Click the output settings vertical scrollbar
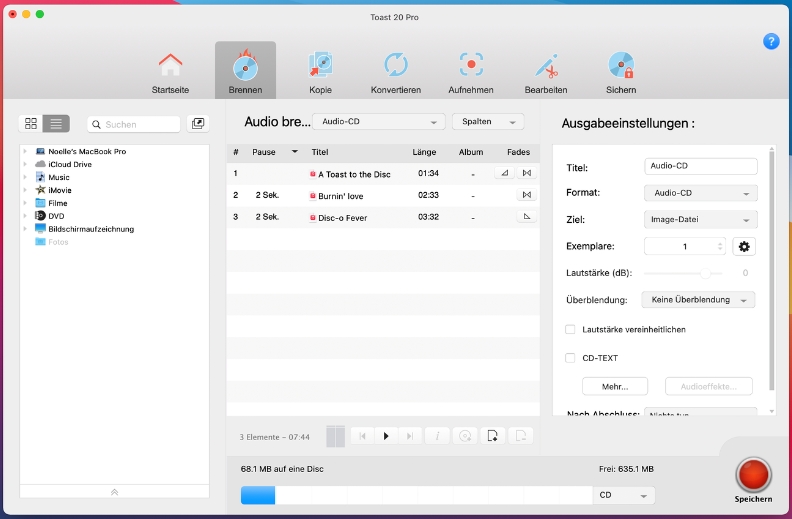The width and height of the screenshot is (792, 519). [x=771, y=270]
